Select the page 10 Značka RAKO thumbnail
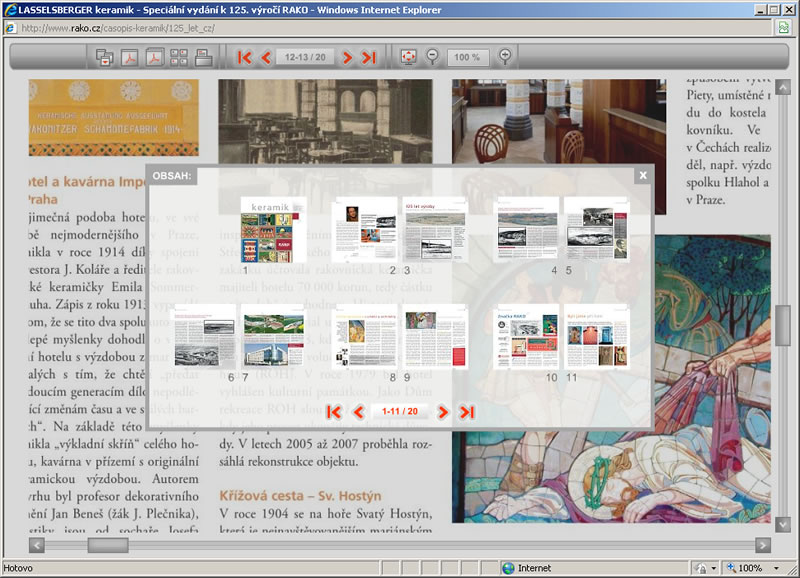The height and width of the screenshot is (578, 800). (527, 337)
